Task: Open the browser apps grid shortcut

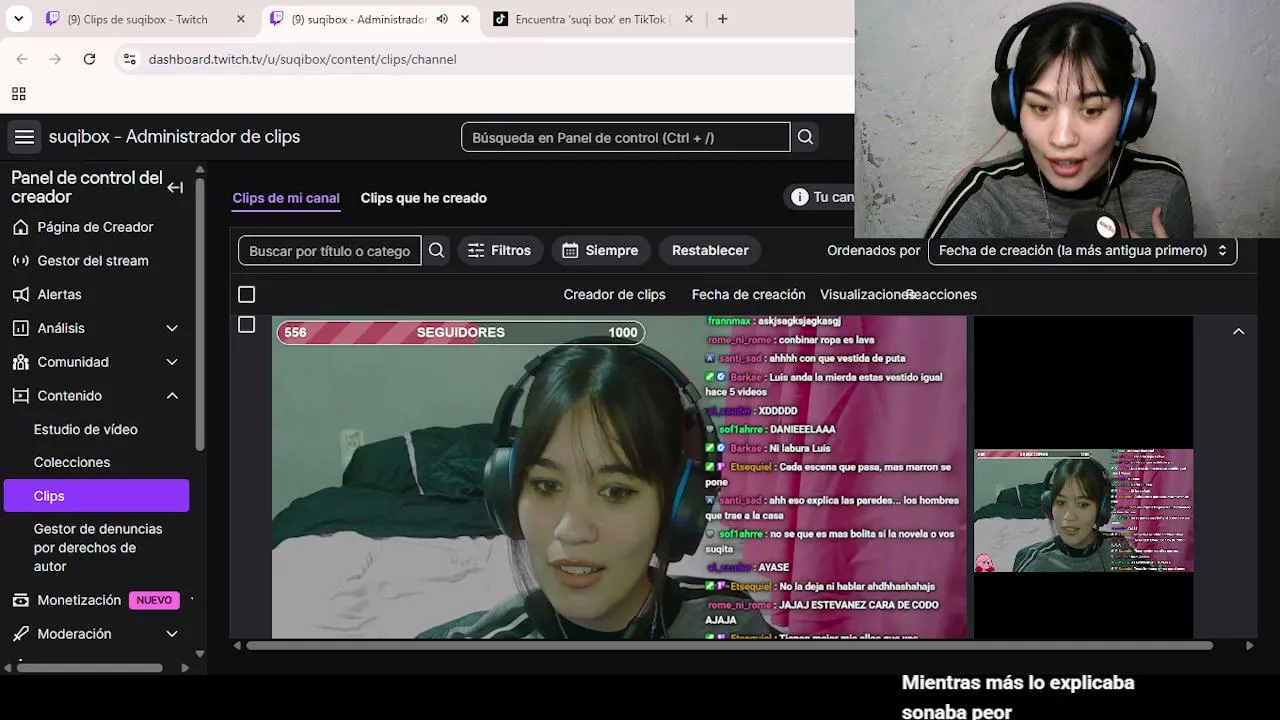Action: [x=18, y=94]
